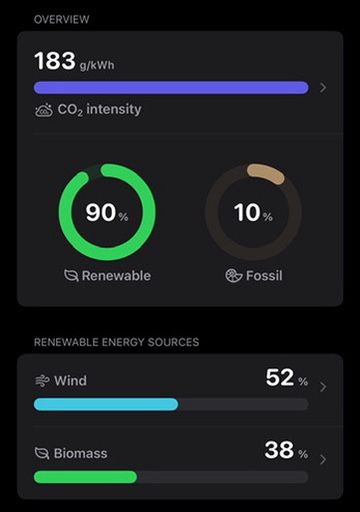
Task: Expand Biomass details via its chevron
Action: click(323, 460)
